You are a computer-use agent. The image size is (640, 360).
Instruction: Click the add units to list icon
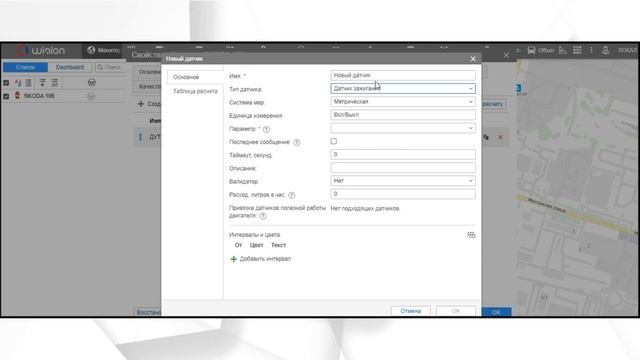(x=42, y=83)
